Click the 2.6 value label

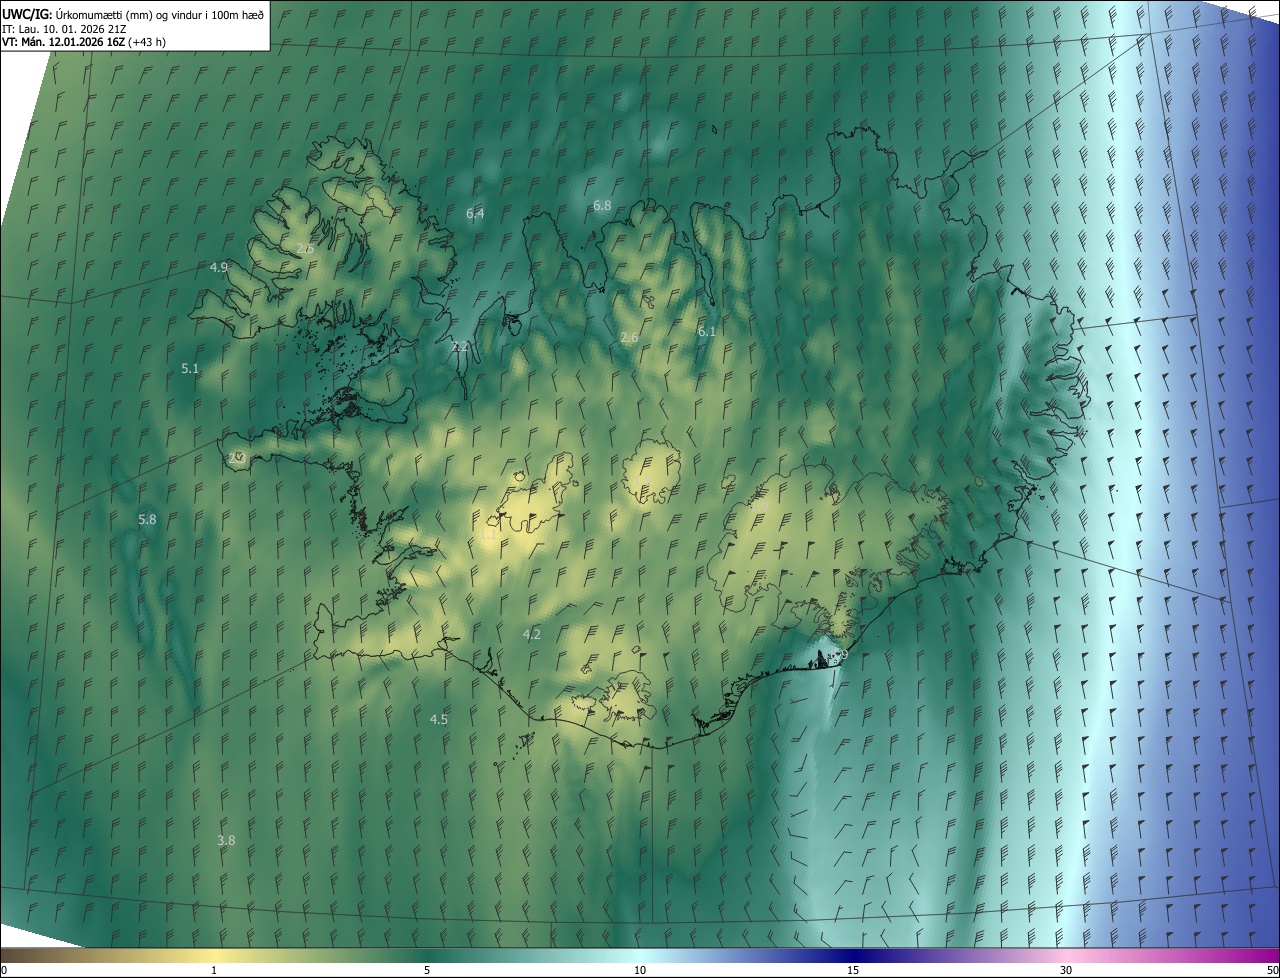(x=629, y=337)
